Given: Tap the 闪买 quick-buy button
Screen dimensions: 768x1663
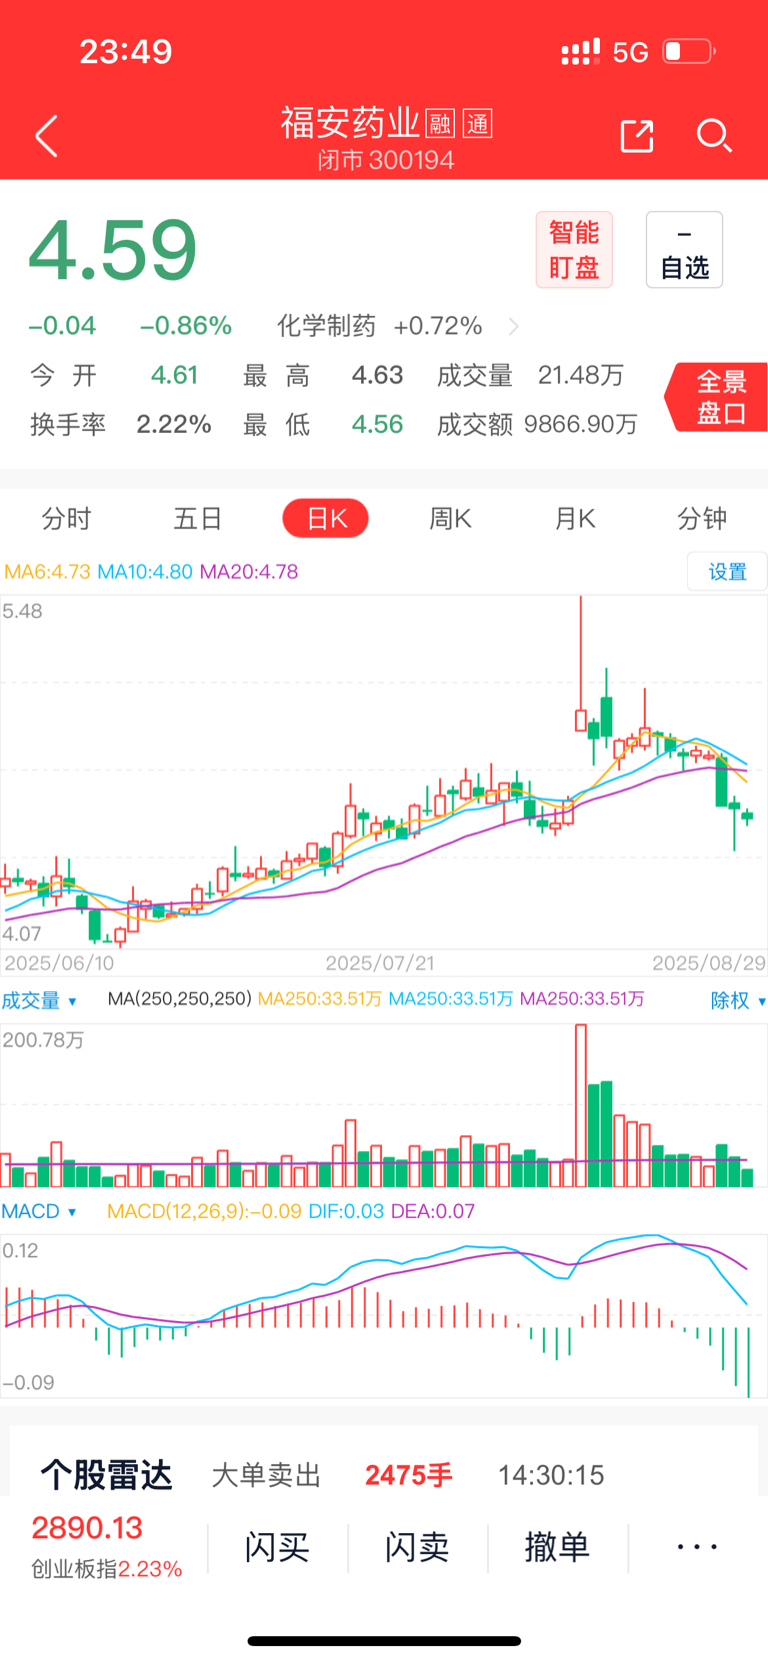Looking at the screenshot, I should 277,1547.
